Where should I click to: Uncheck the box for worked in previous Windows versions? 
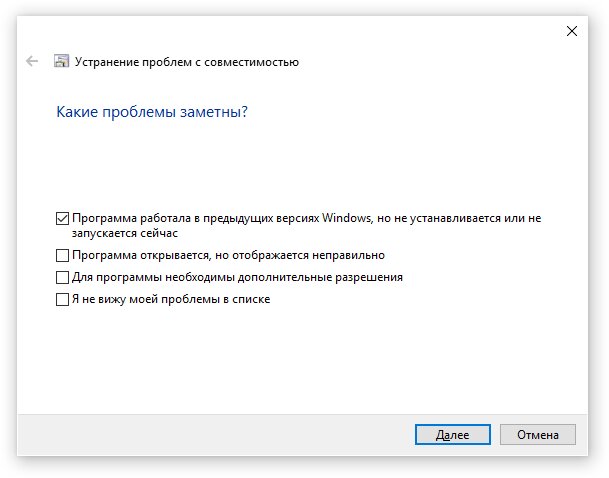62,218
